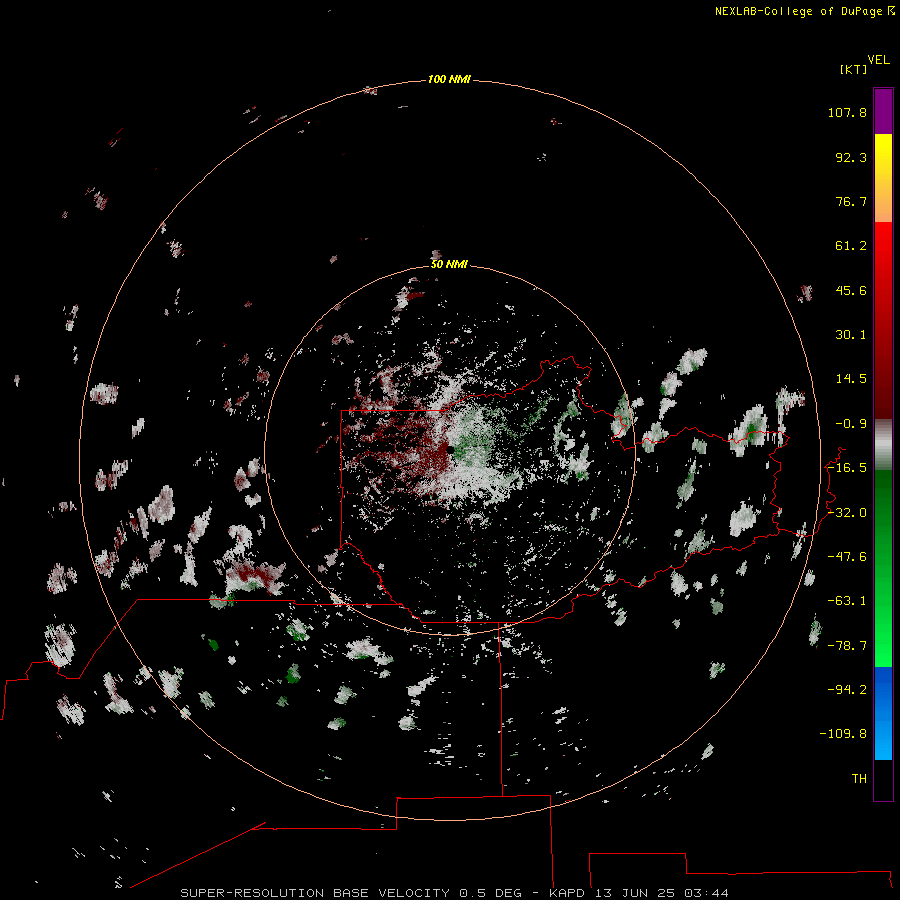This screenshot has height=900, width=900.
Task: Click the radar site center black dot
Action: (x=451, y=451)
